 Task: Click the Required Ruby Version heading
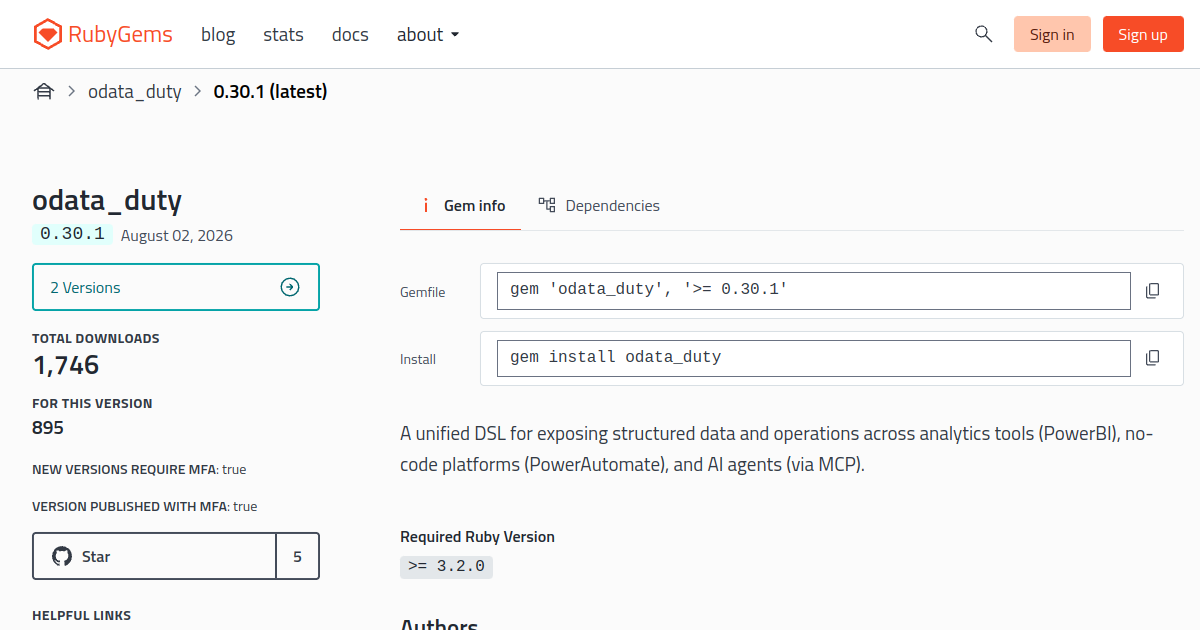[x=477, y=537]
